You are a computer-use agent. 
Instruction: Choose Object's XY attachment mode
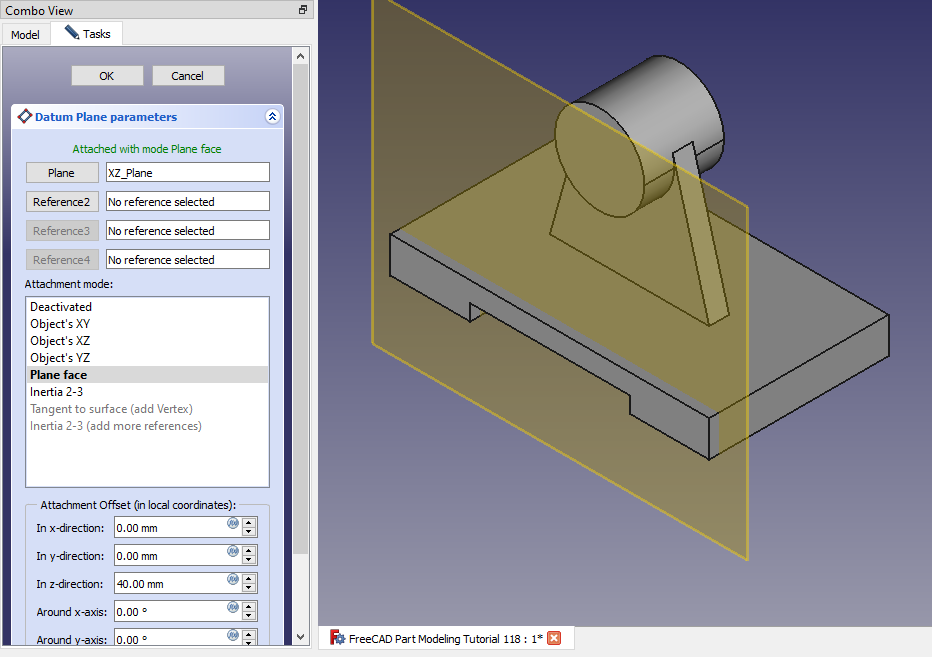[x=60, y=324]
